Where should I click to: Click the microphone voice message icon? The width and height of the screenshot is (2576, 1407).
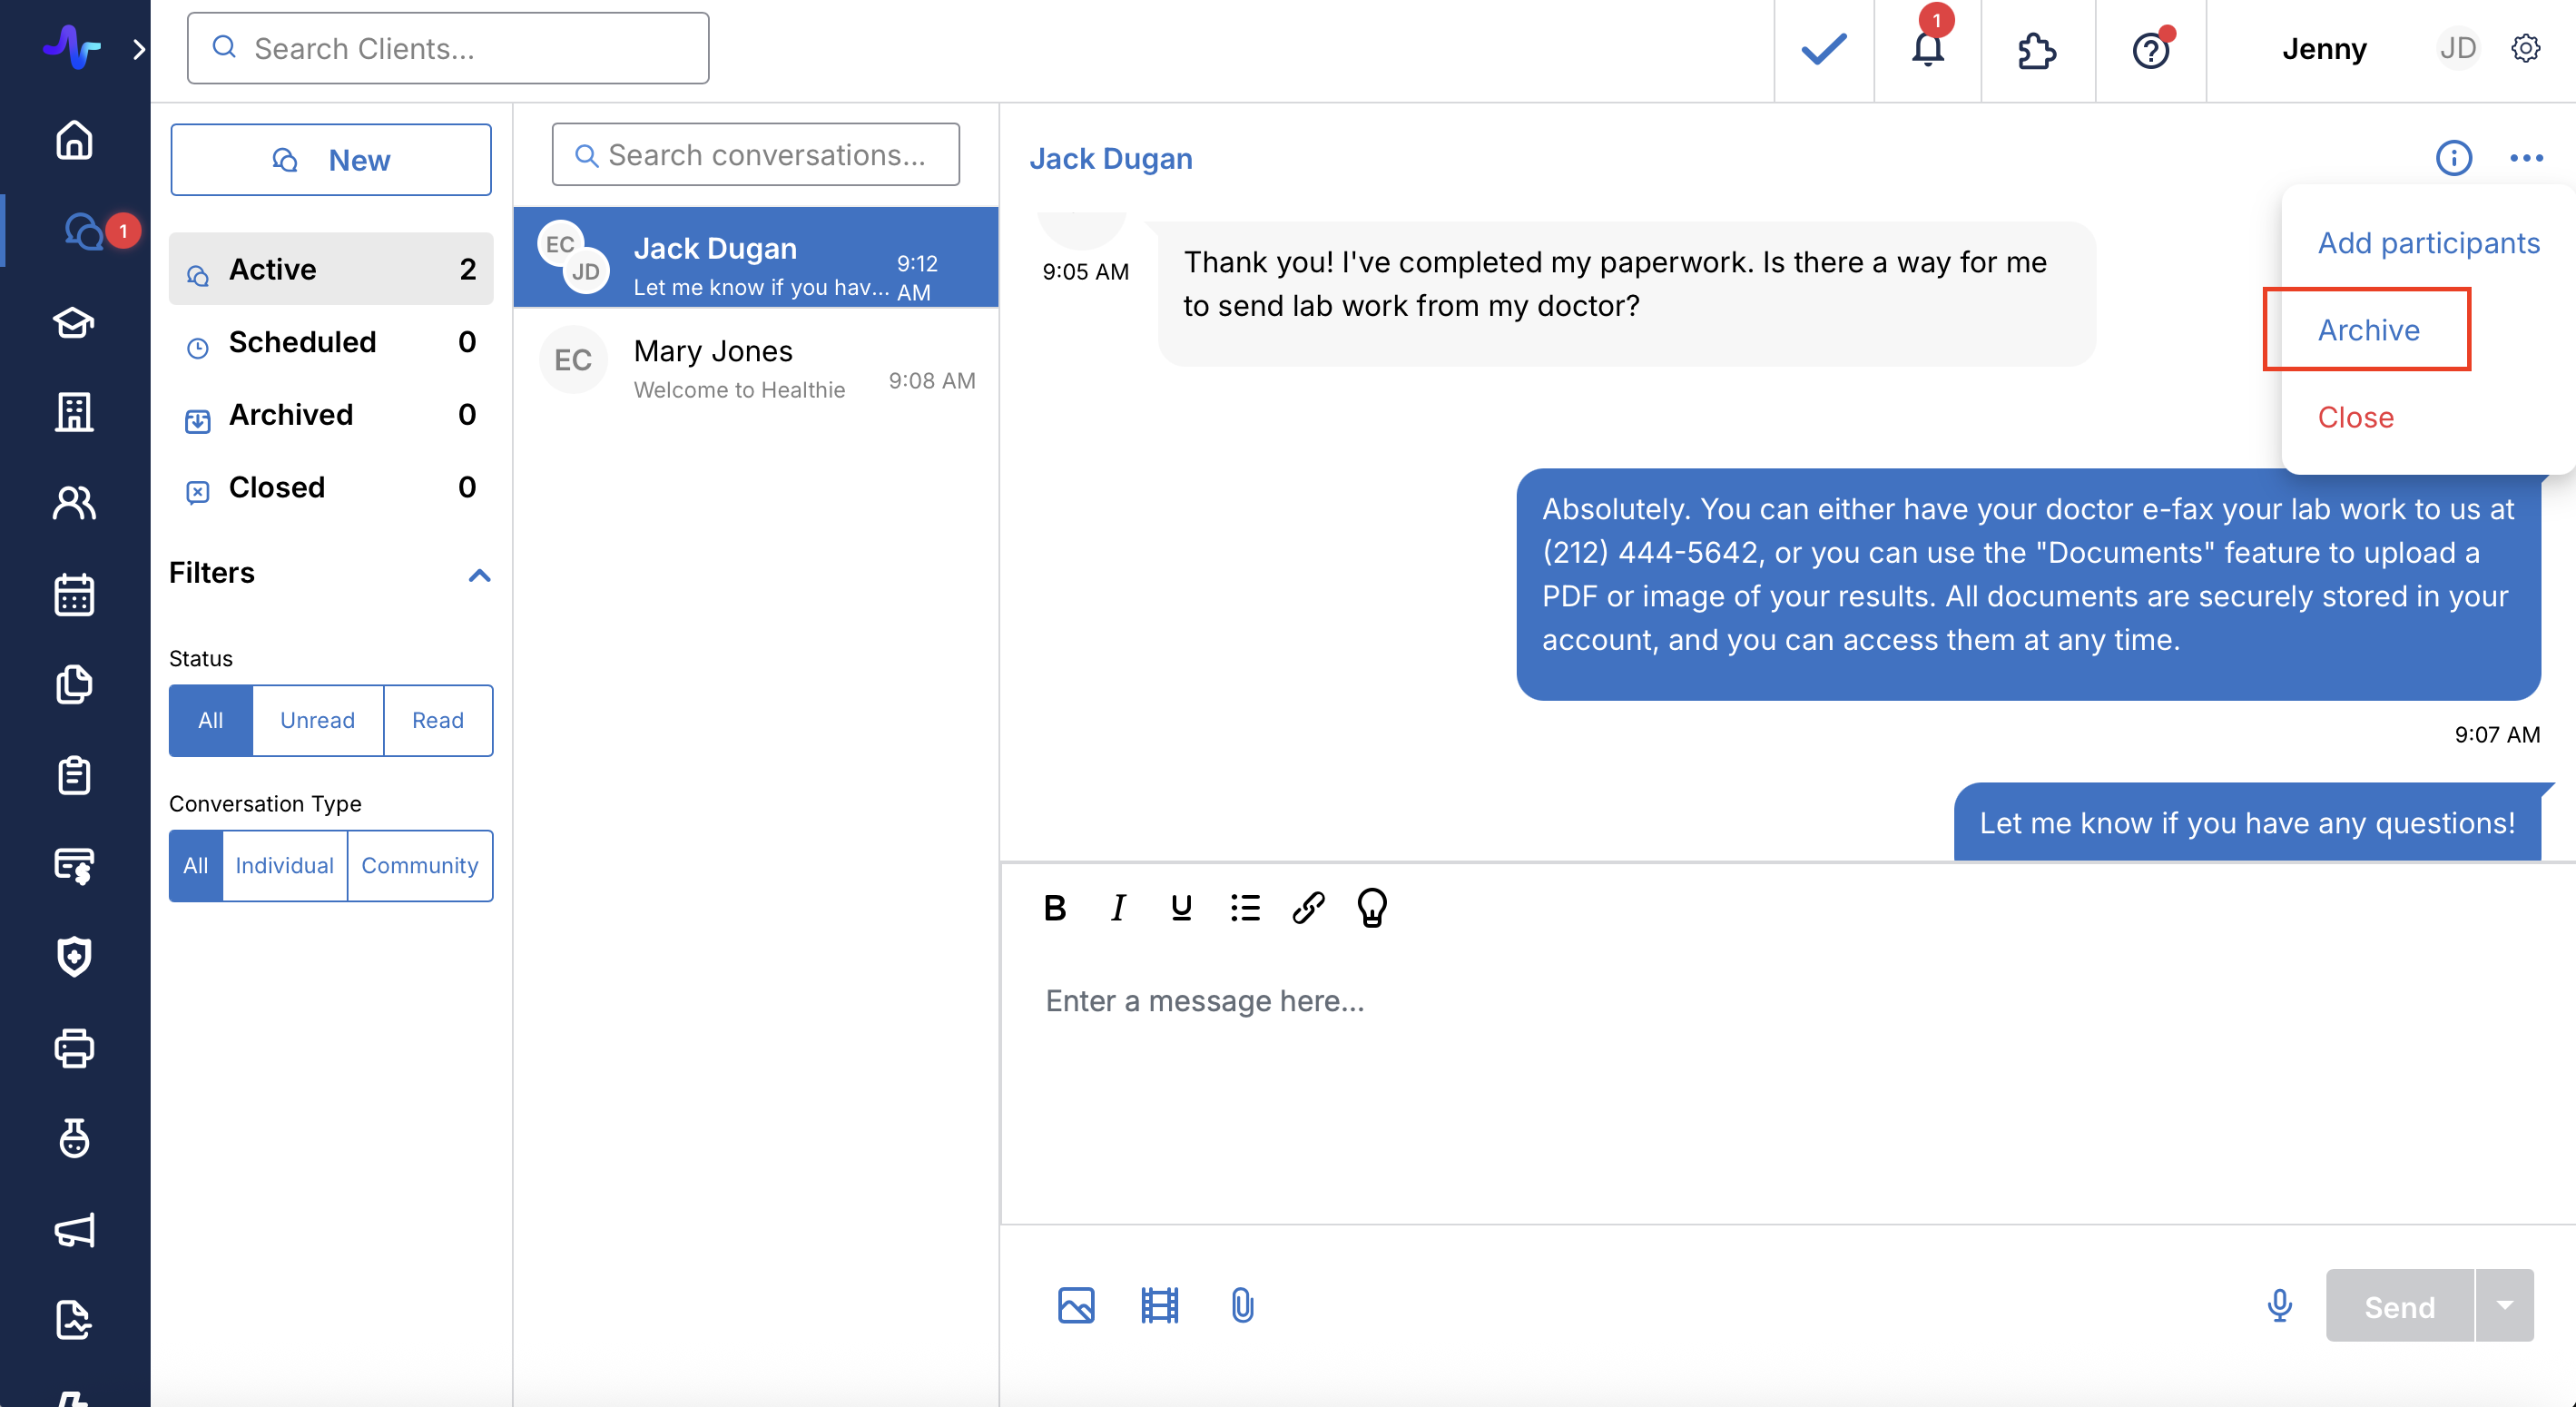click(2279, 1305)
